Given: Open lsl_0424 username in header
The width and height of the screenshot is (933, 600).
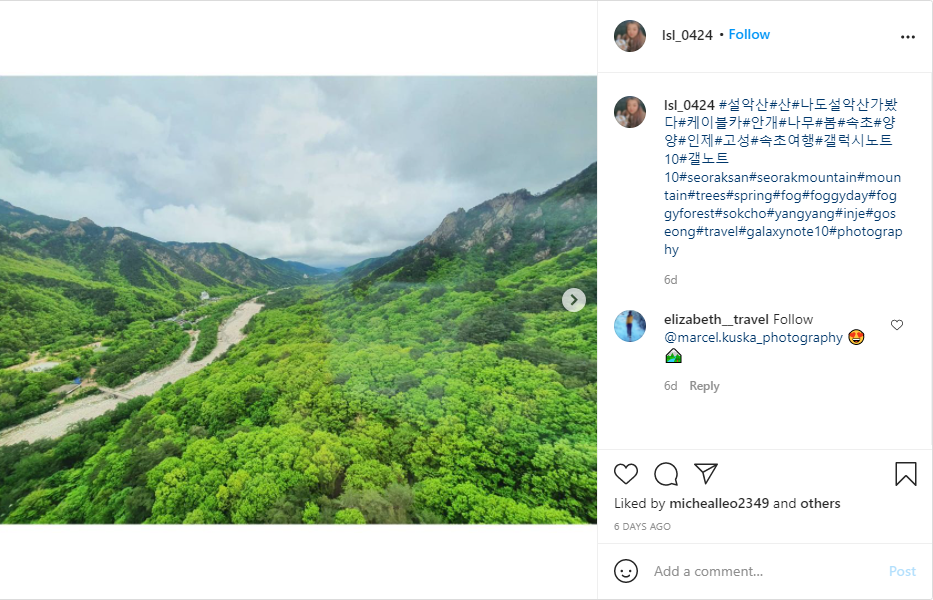Looking at the screenshot, I should 687,35.
